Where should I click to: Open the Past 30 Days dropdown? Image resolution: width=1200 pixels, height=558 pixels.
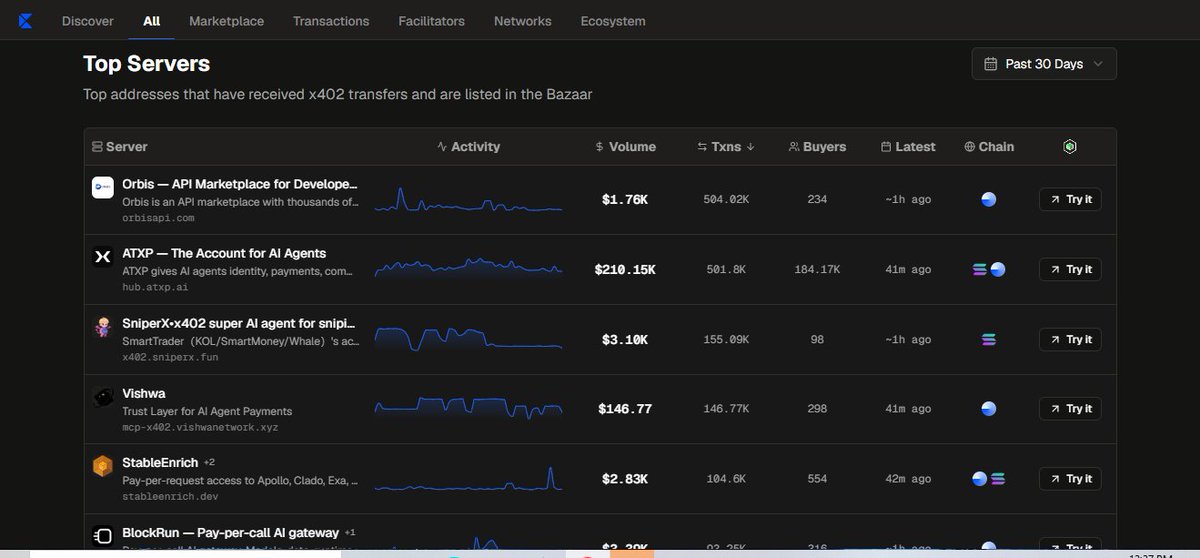point(1044,64)
